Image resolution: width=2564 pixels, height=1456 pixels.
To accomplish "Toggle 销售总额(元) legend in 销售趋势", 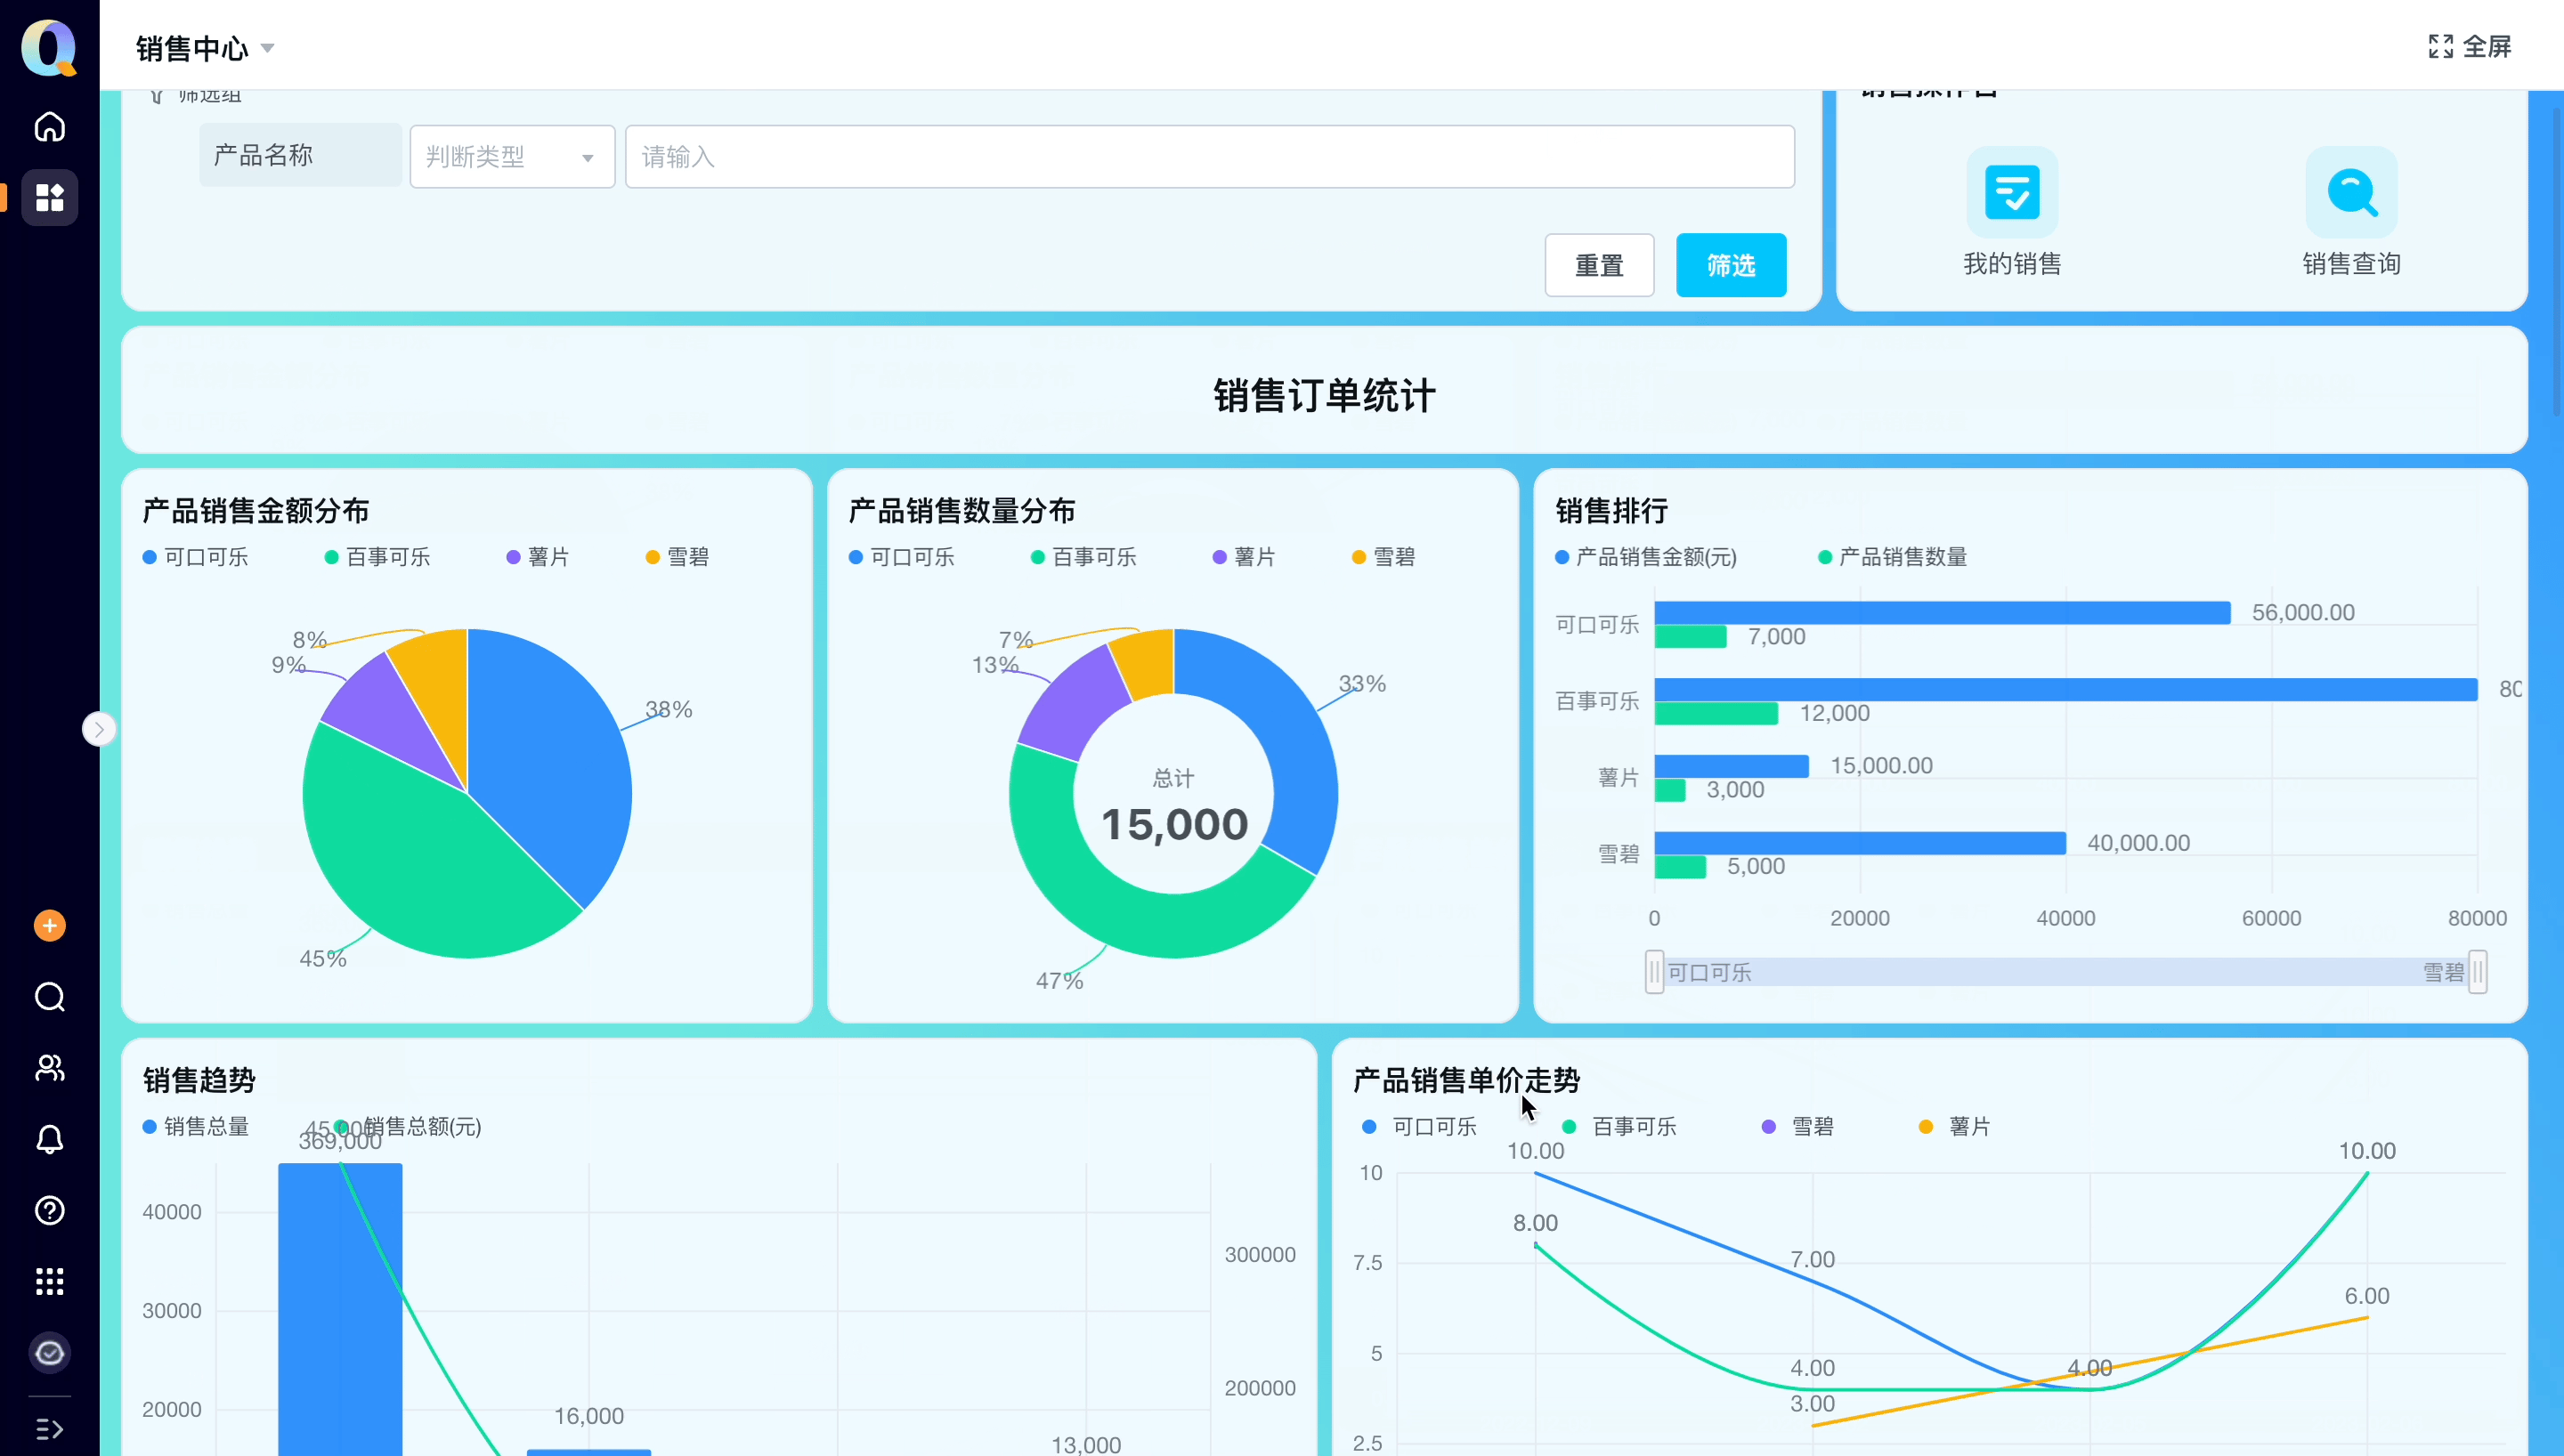I will click(x=409, y=1127).
